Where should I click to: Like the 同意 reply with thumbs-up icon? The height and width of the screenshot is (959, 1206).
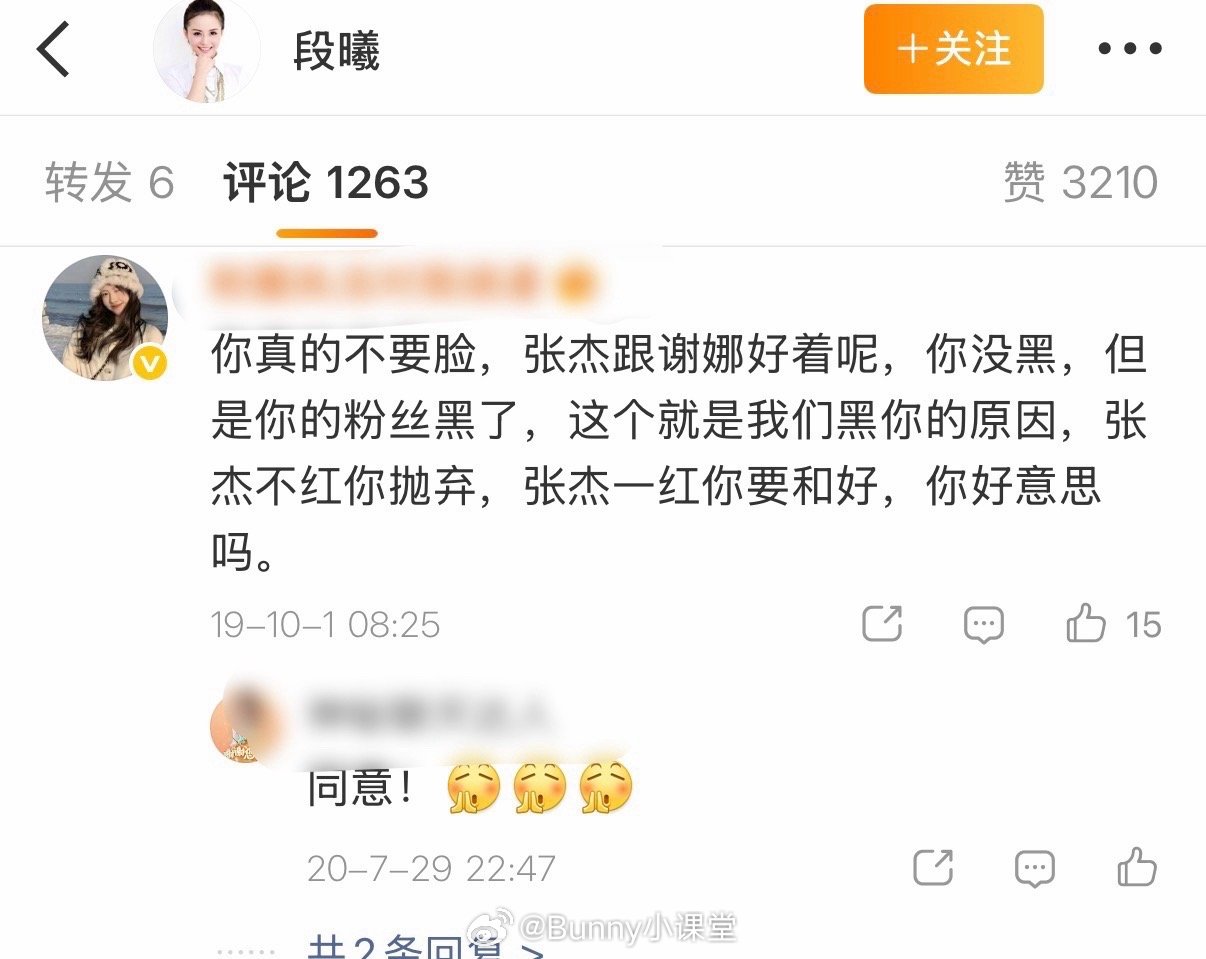1137,867
